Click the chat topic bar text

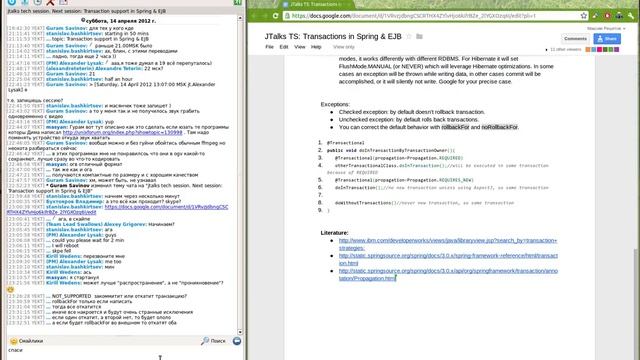pyautogui.click(x=87, y=11)
